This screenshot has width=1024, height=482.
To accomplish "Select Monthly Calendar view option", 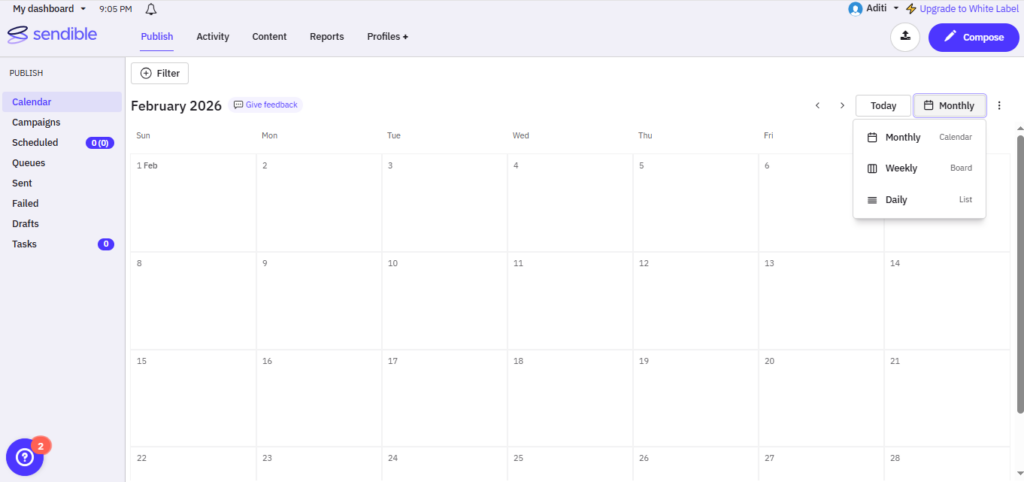I will (x=920, y=137).
